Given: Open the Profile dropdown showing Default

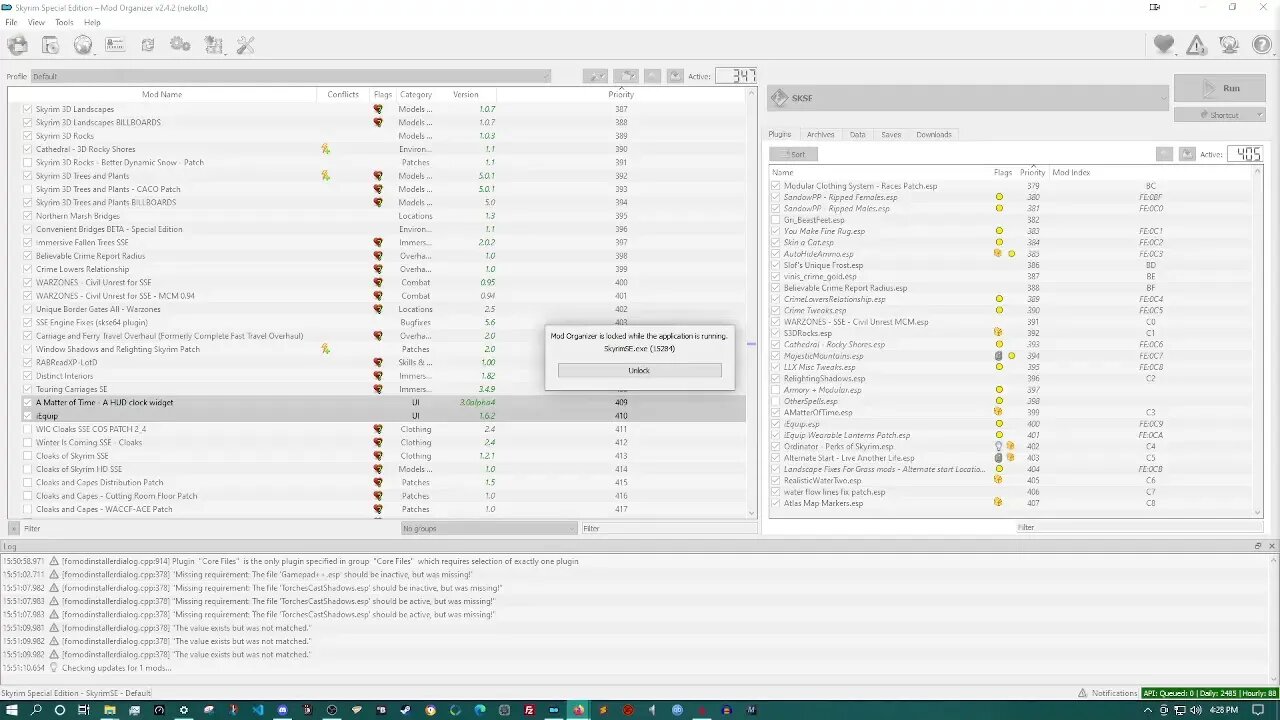Looking at the screenshot, I should coord(290,76).
